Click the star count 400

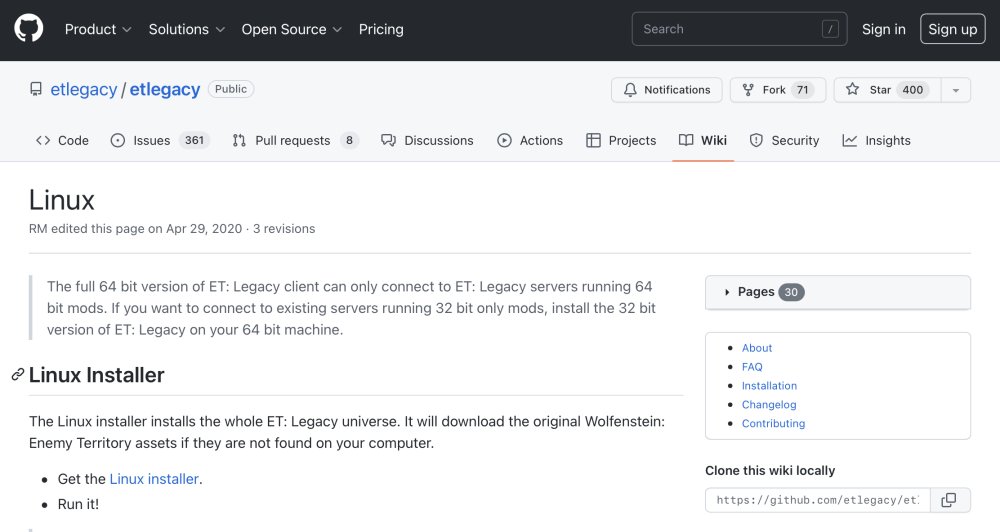click(913, 90)
